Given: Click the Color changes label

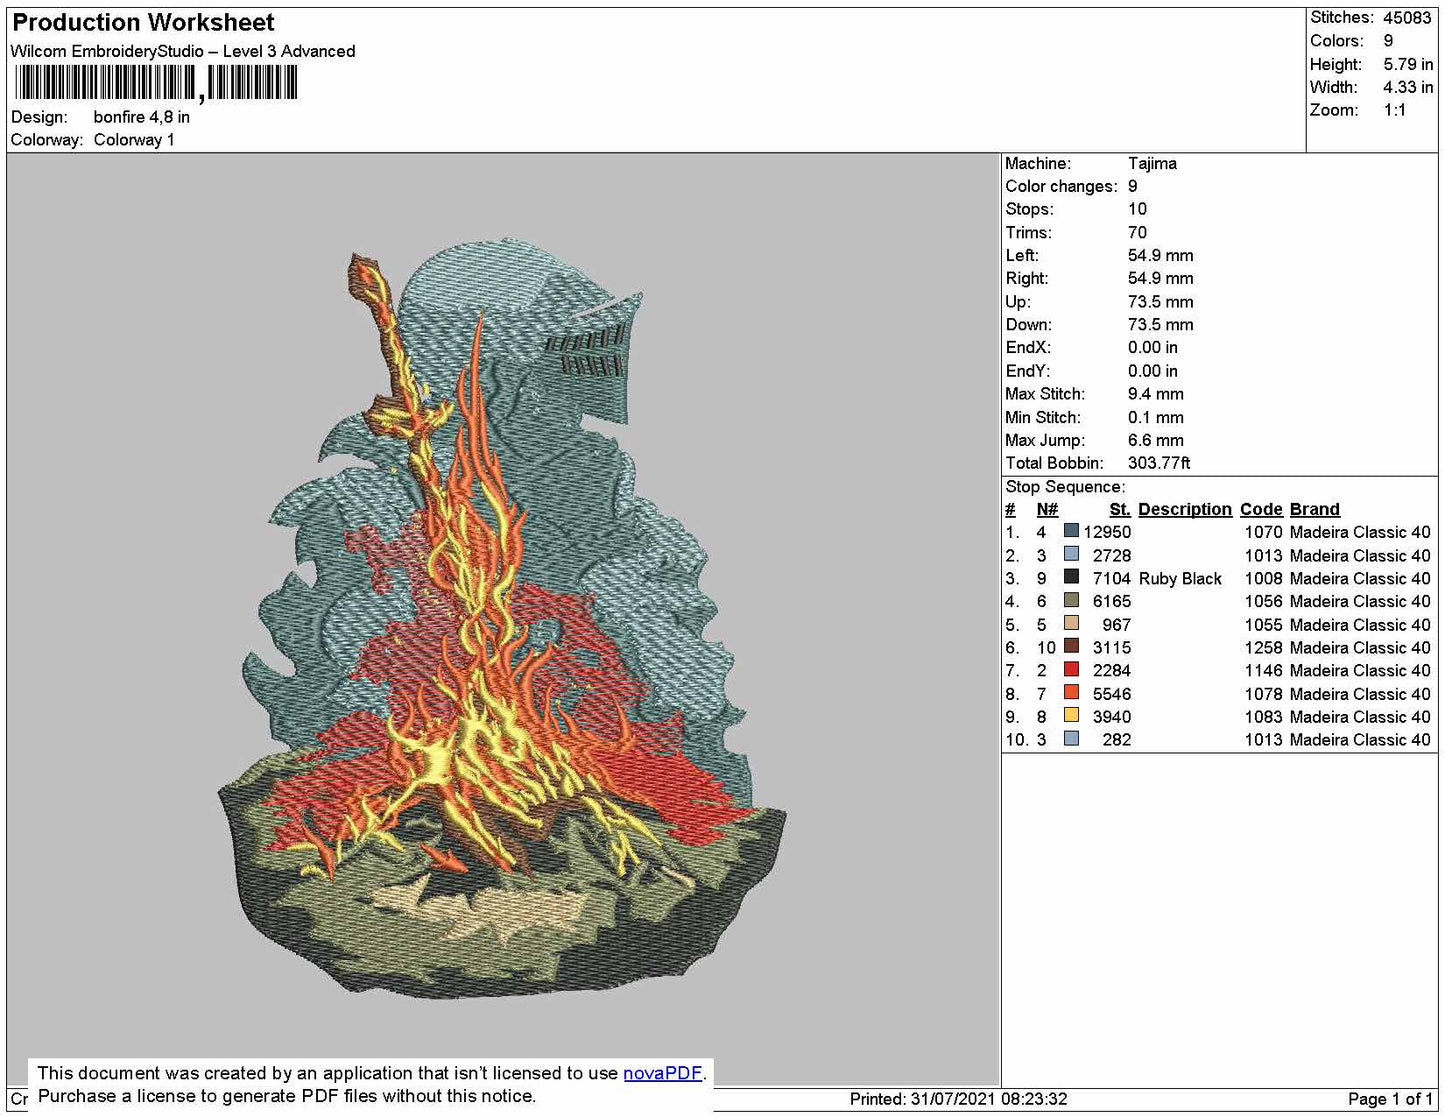Looking at the screenshot, I should tap(1061, 186).
